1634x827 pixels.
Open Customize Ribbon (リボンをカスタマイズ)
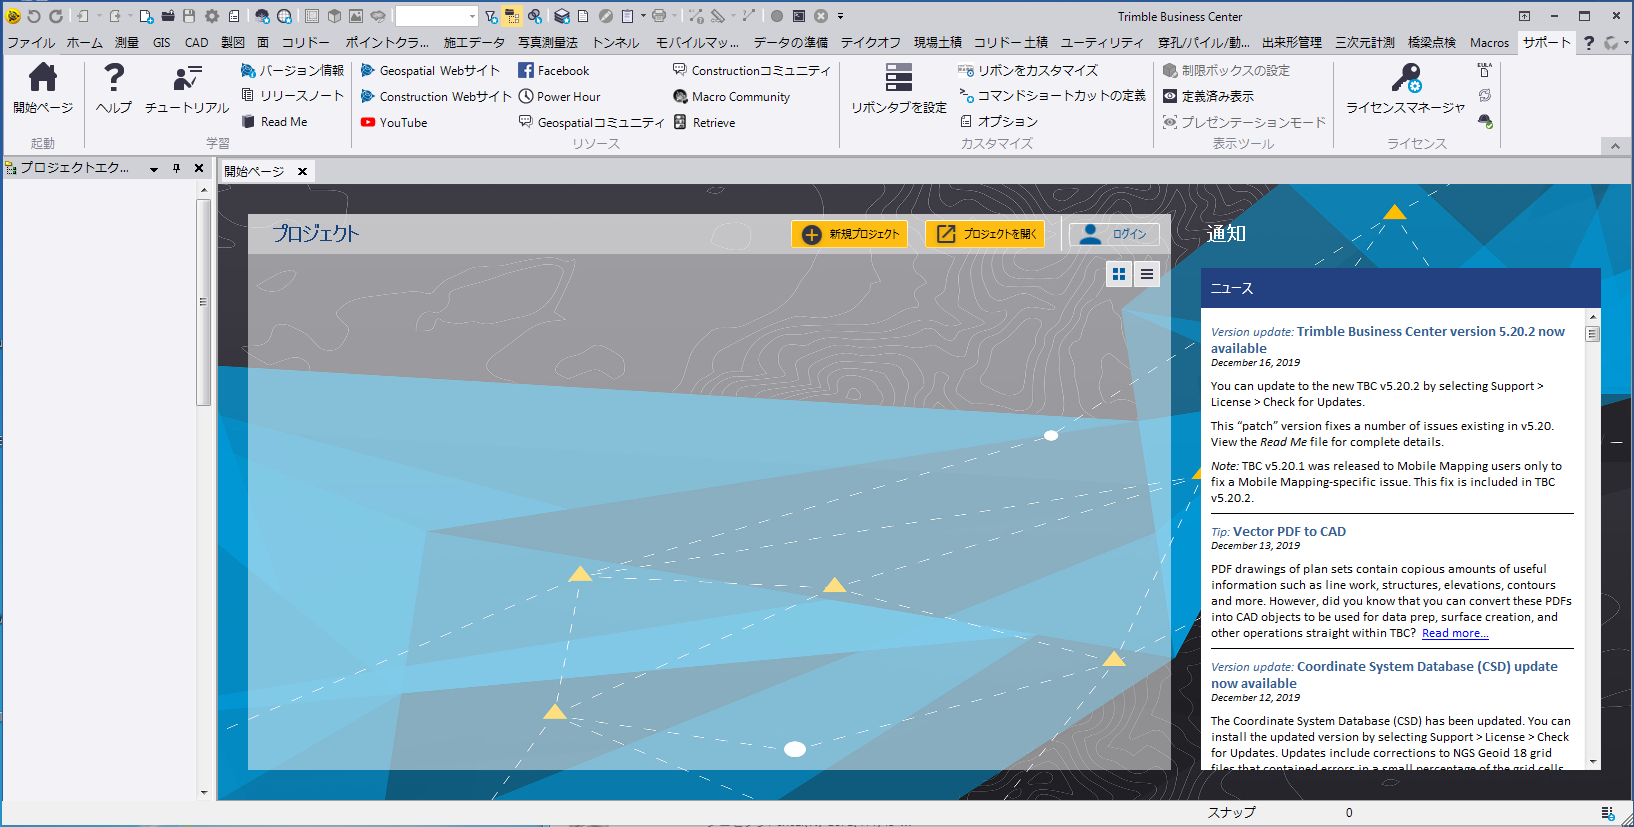(1028, 70)
